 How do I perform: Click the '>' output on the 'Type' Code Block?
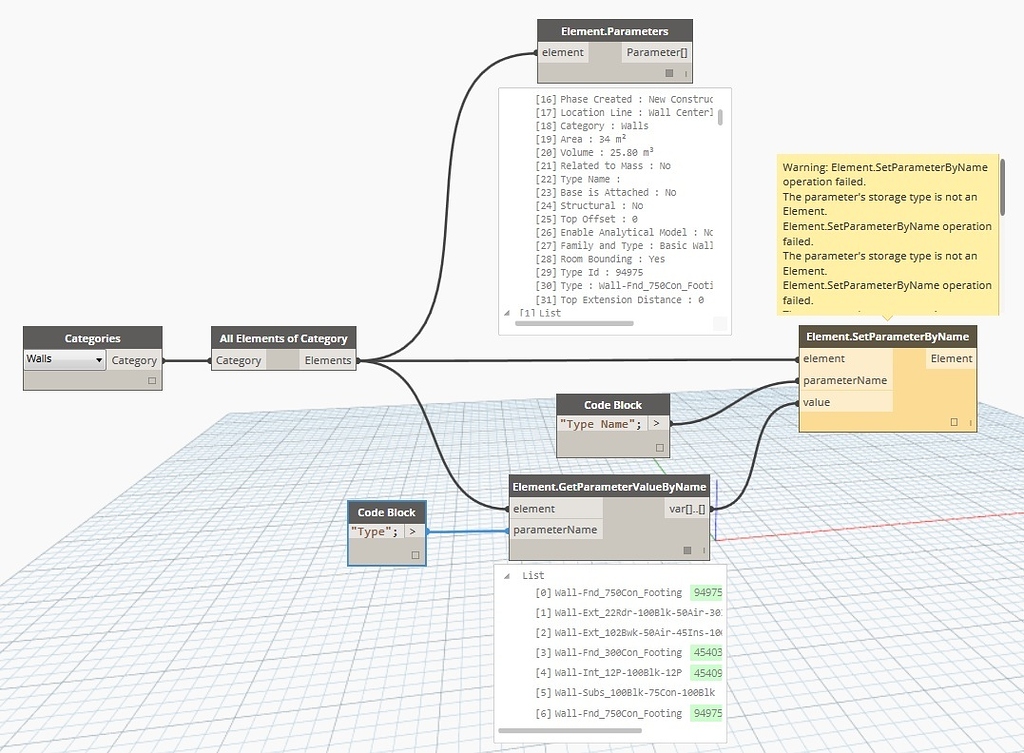[x=412, y=531]
